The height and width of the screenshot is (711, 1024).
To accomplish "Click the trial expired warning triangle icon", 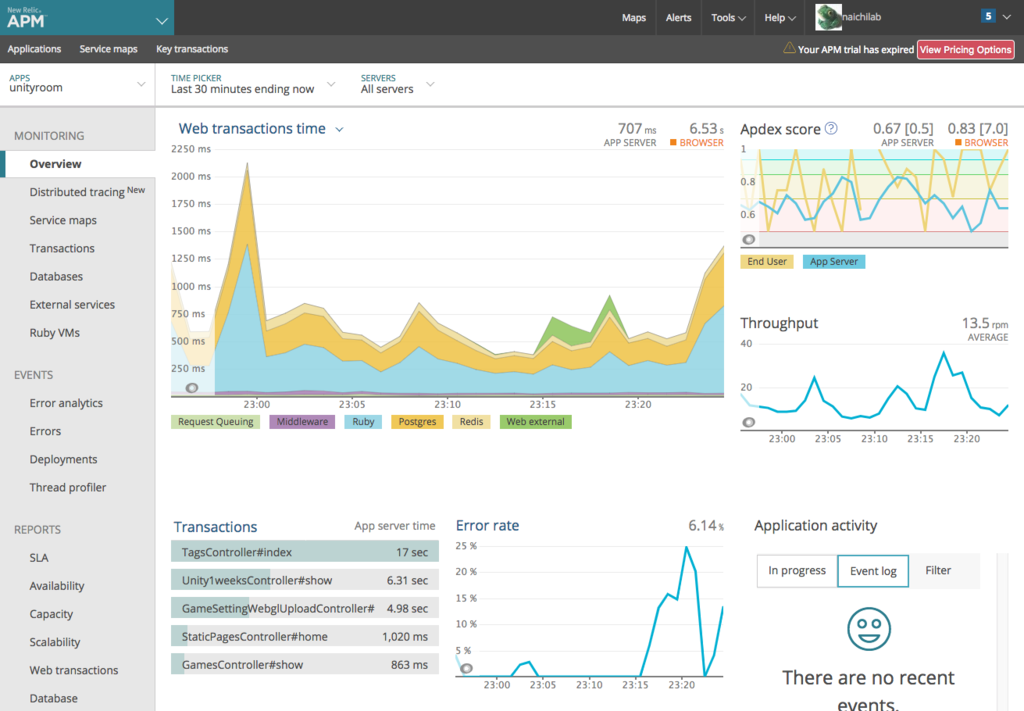I will coord(789,48).
